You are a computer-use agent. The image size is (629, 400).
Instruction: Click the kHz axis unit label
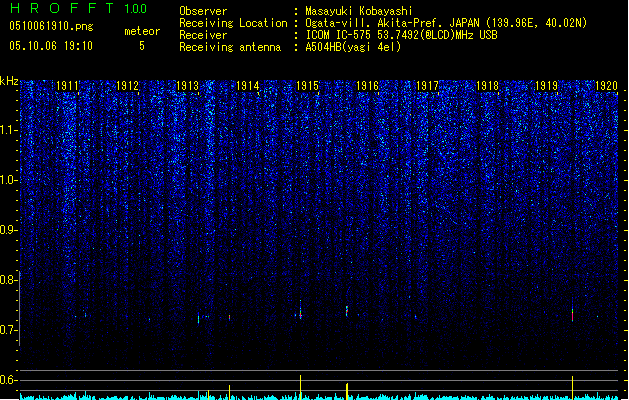pyautogui.click(x=9, y=81)
